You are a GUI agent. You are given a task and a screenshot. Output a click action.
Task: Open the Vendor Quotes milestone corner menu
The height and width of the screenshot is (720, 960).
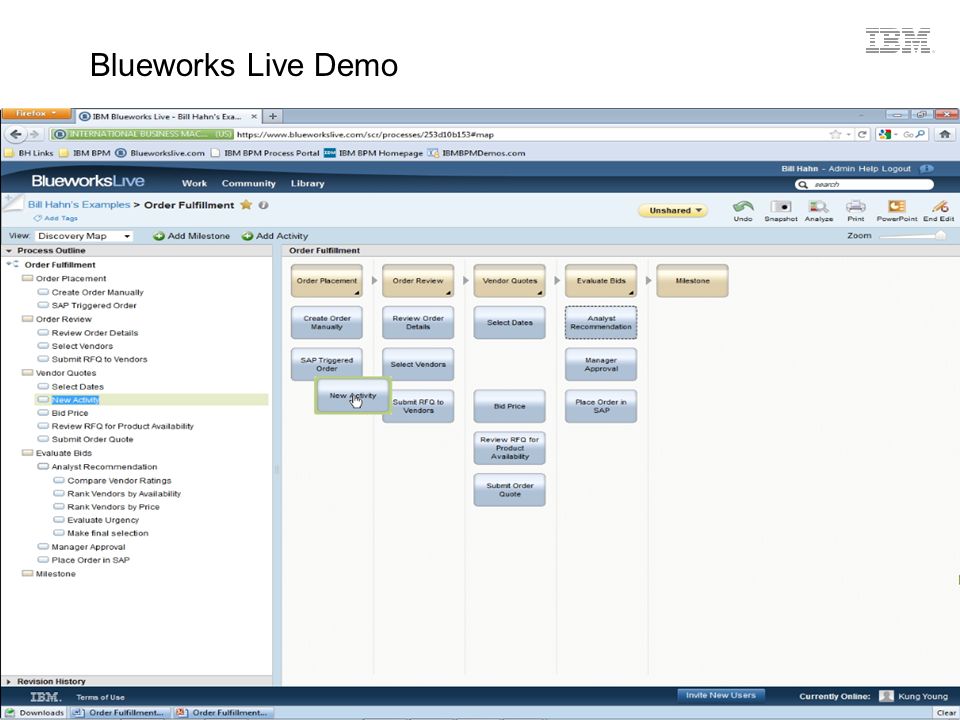pyautogui.click(x=539, y=293)
